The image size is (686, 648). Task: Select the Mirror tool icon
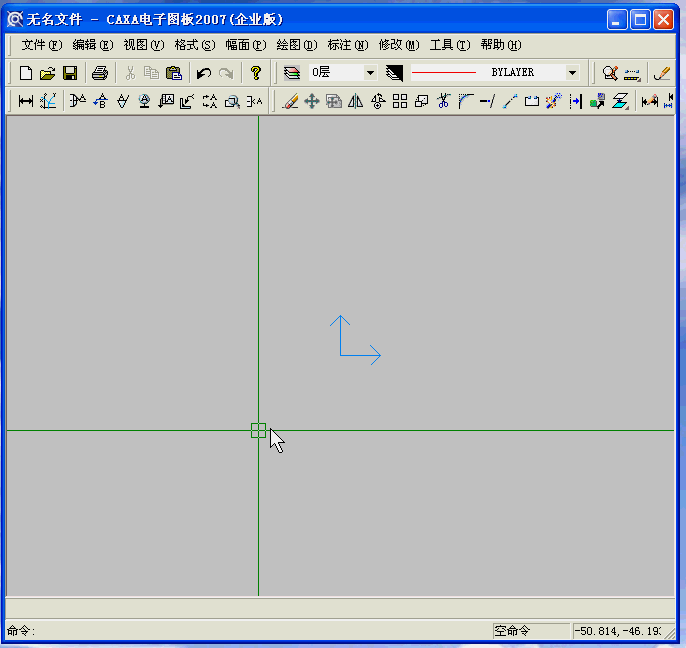[x=355, y=101]
